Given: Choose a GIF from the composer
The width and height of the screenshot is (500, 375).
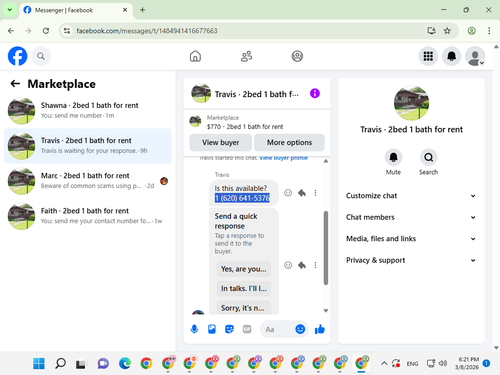Looking at the screenshot, I should (247, 329).
